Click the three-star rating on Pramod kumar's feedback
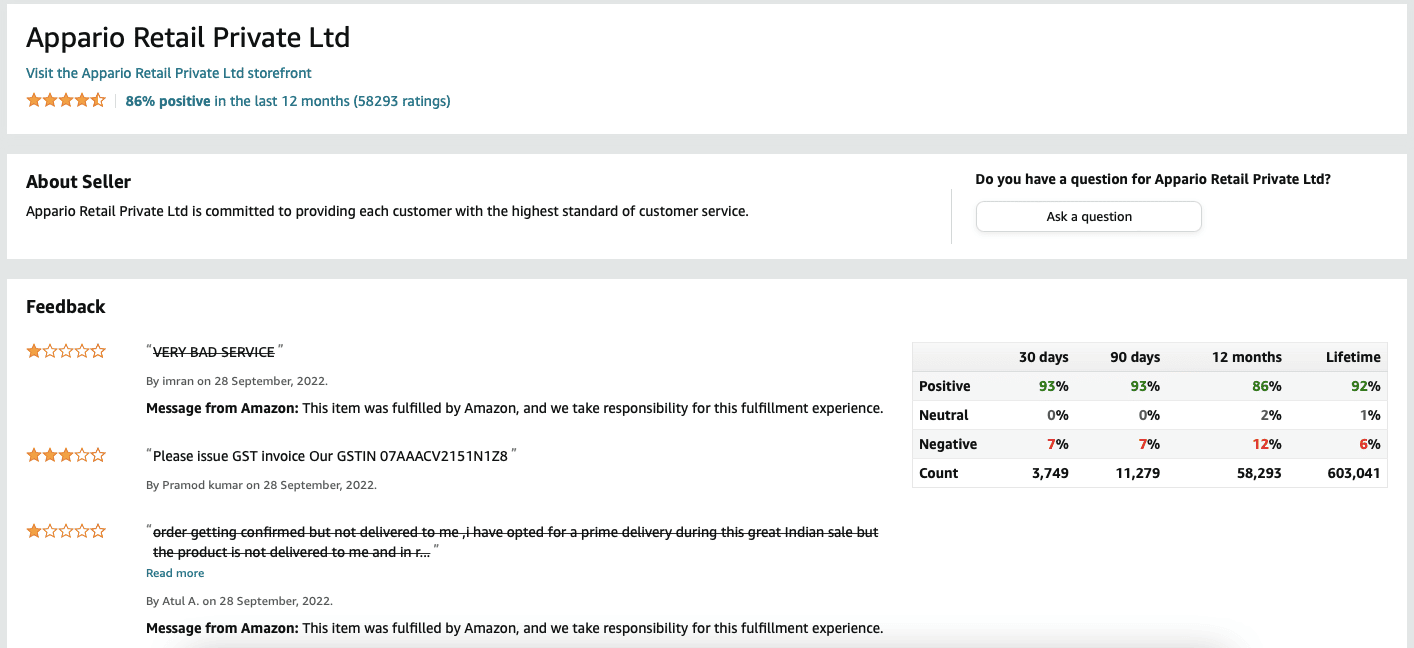Image resolution: width=1414 pixels, height=648 pixels. click(x=65, y=455)
